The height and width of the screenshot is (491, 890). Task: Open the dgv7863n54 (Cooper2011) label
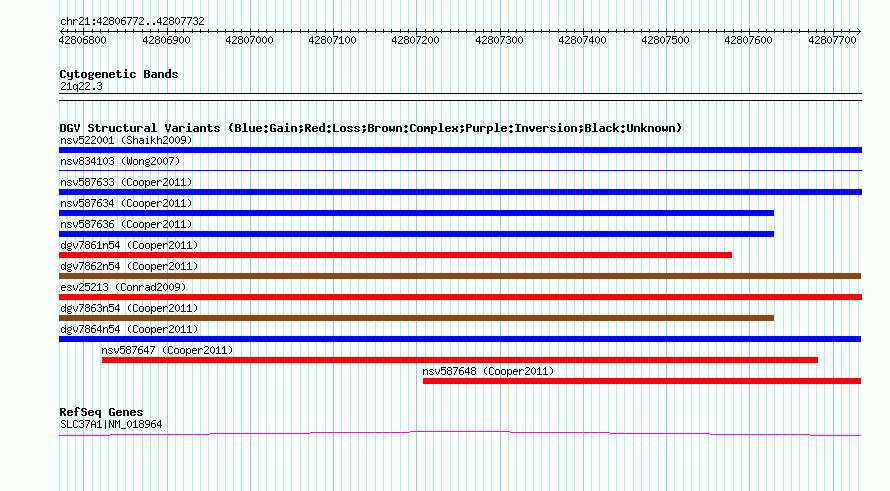(129, 308)
